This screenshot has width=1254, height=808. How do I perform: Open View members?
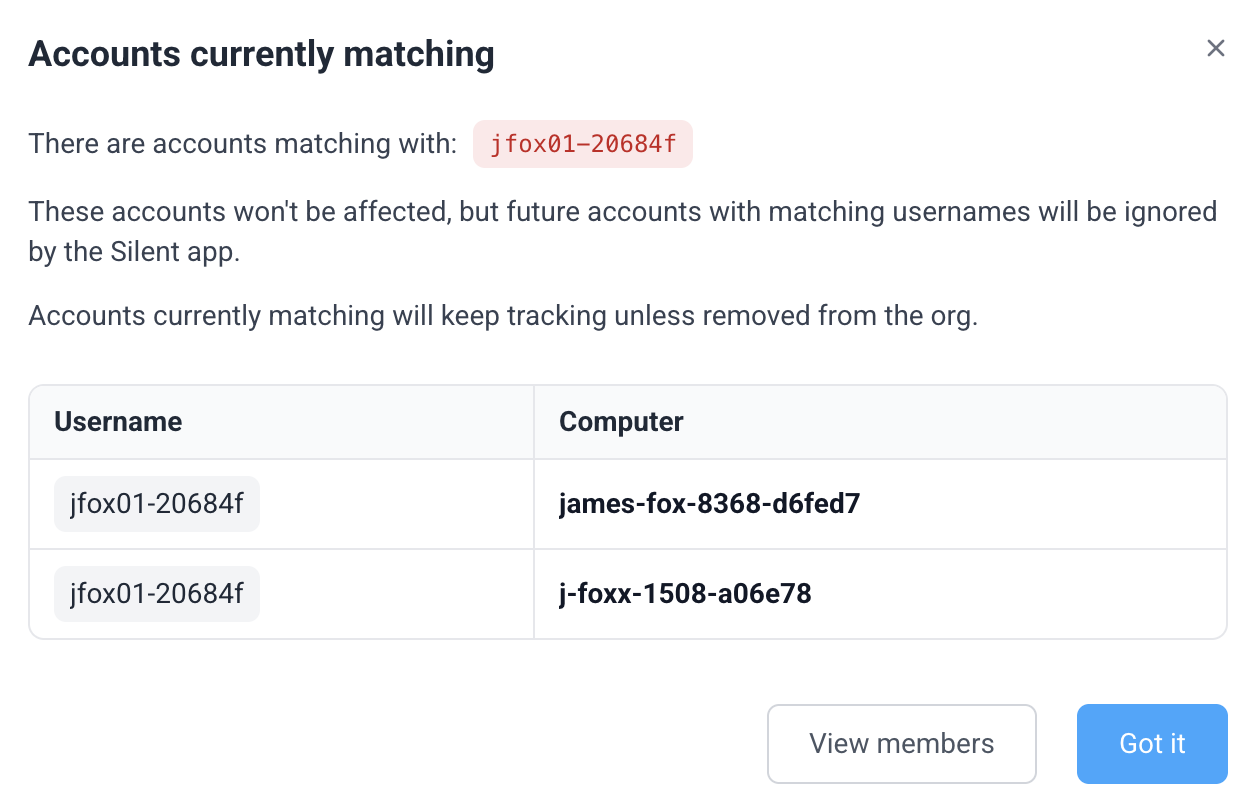[x=901, y=744]
